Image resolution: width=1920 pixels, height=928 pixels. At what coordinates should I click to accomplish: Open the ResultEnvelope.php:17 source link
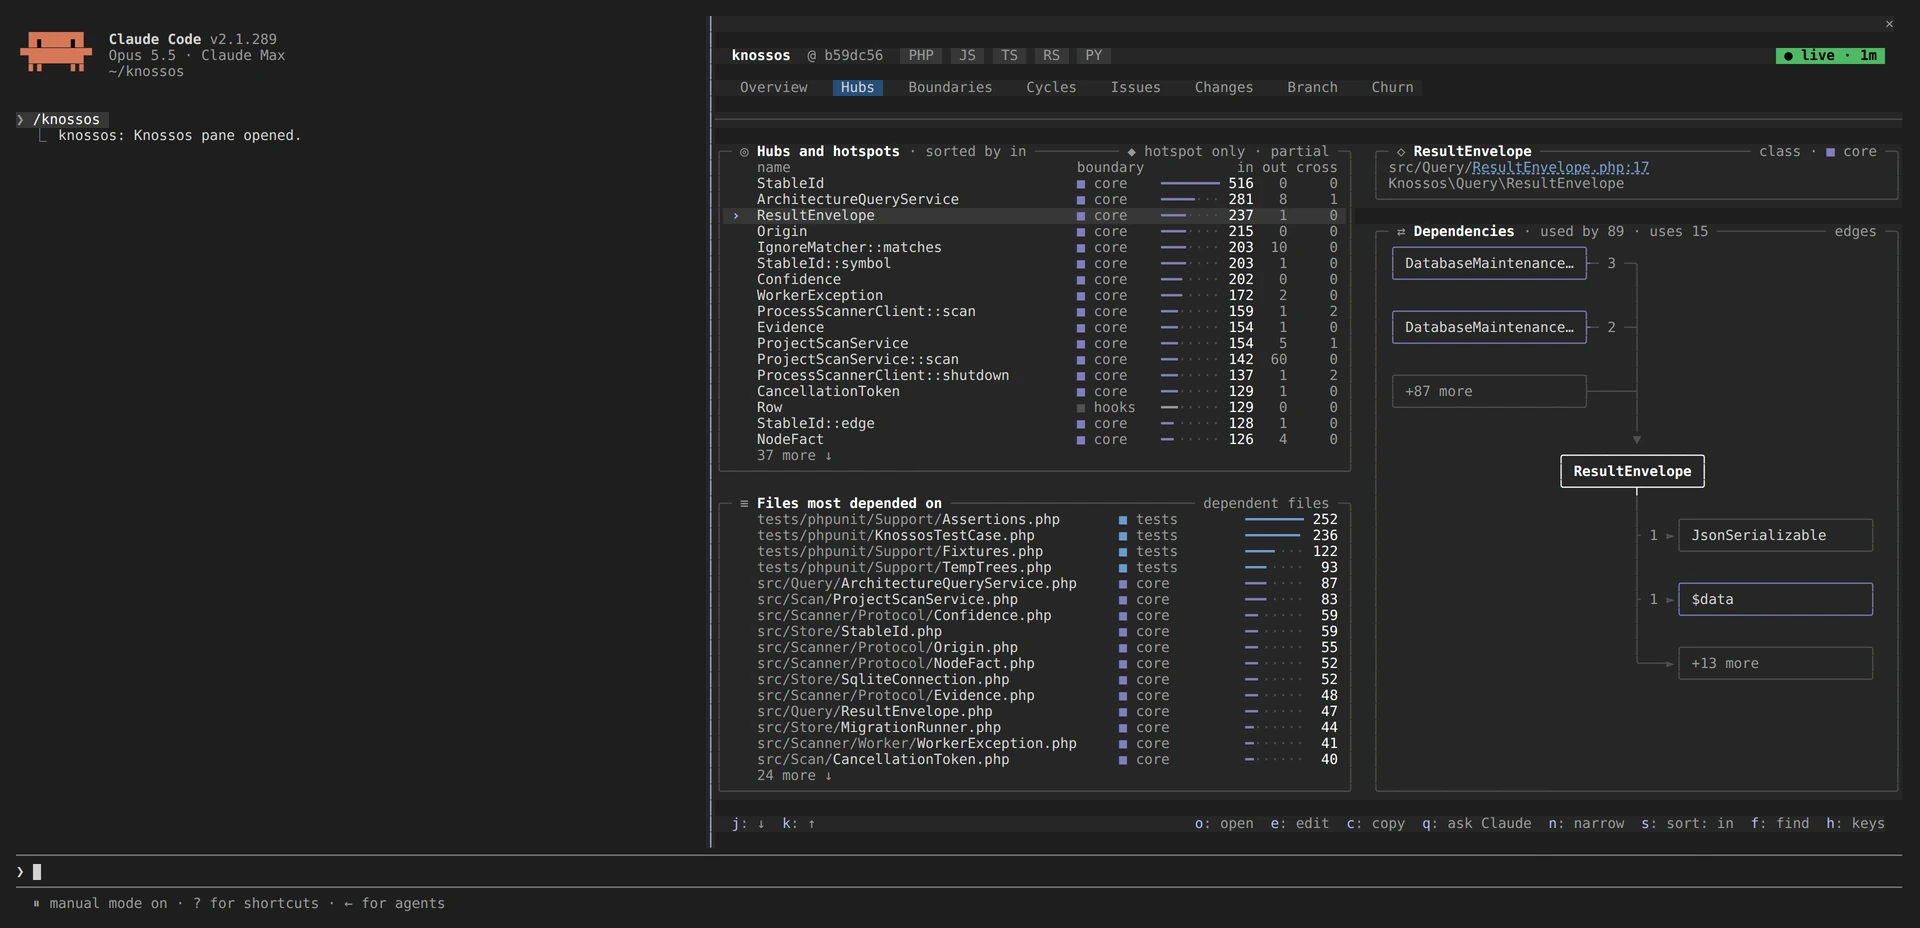pyautogui.click(x=1560, y=168)
